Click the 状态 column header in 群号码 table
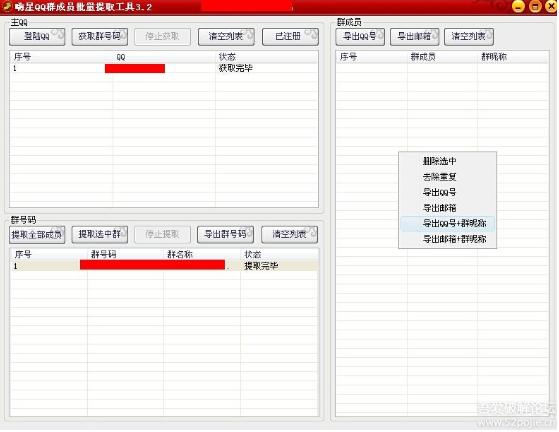The height and width of the screenshot is (432, 559). click(279, 254)
